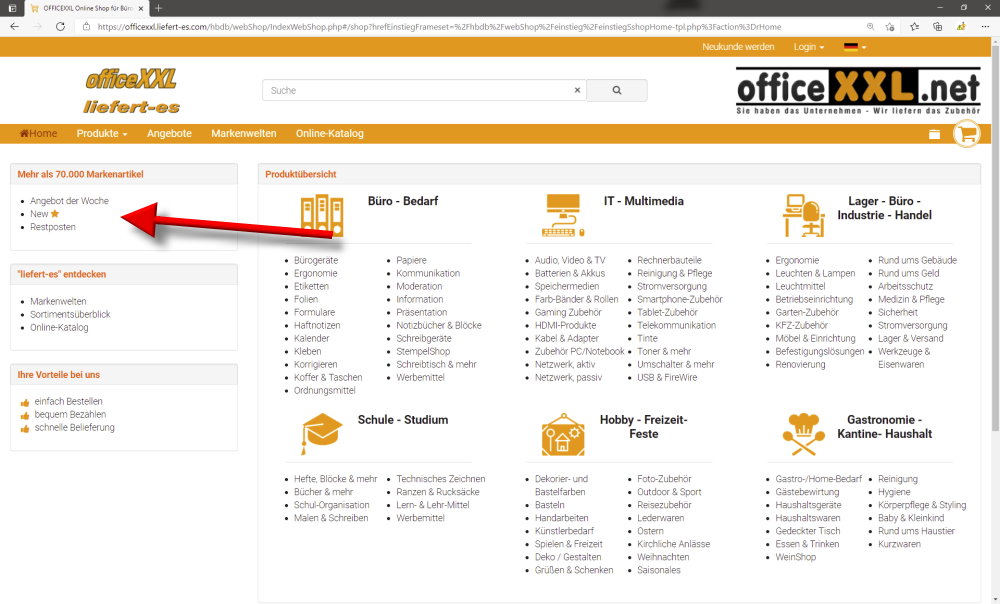Image resolution: width=1000 pixels, height=604 pixels.
Task: Click the Schule - Studium graduation cap icon
Action: tap(322, 434)
